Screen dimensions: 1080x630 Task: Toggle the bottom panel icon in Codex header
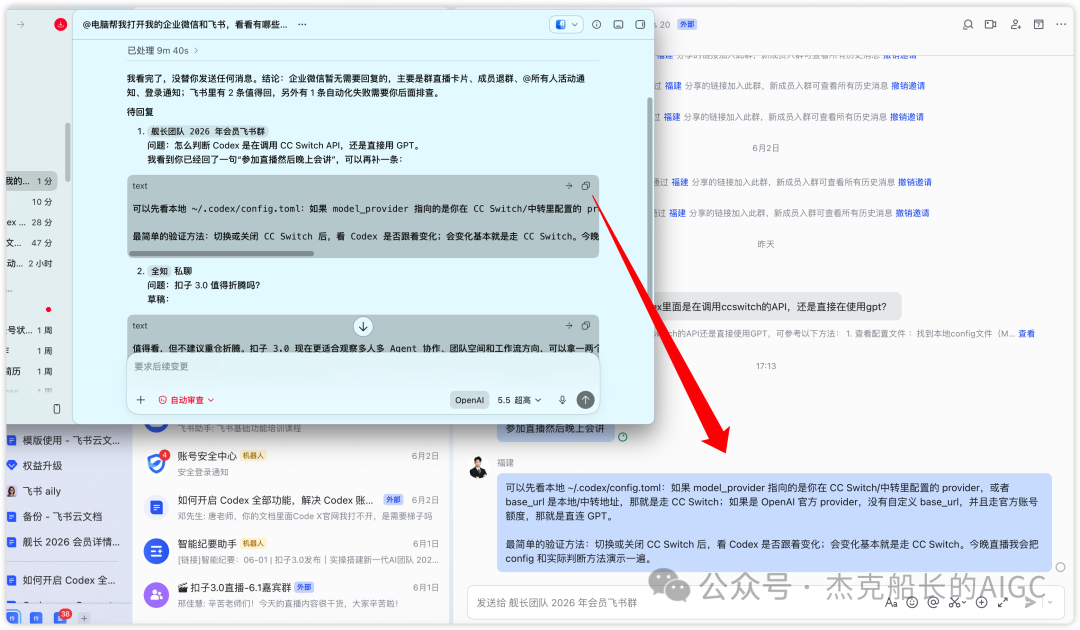pos(619,24)
